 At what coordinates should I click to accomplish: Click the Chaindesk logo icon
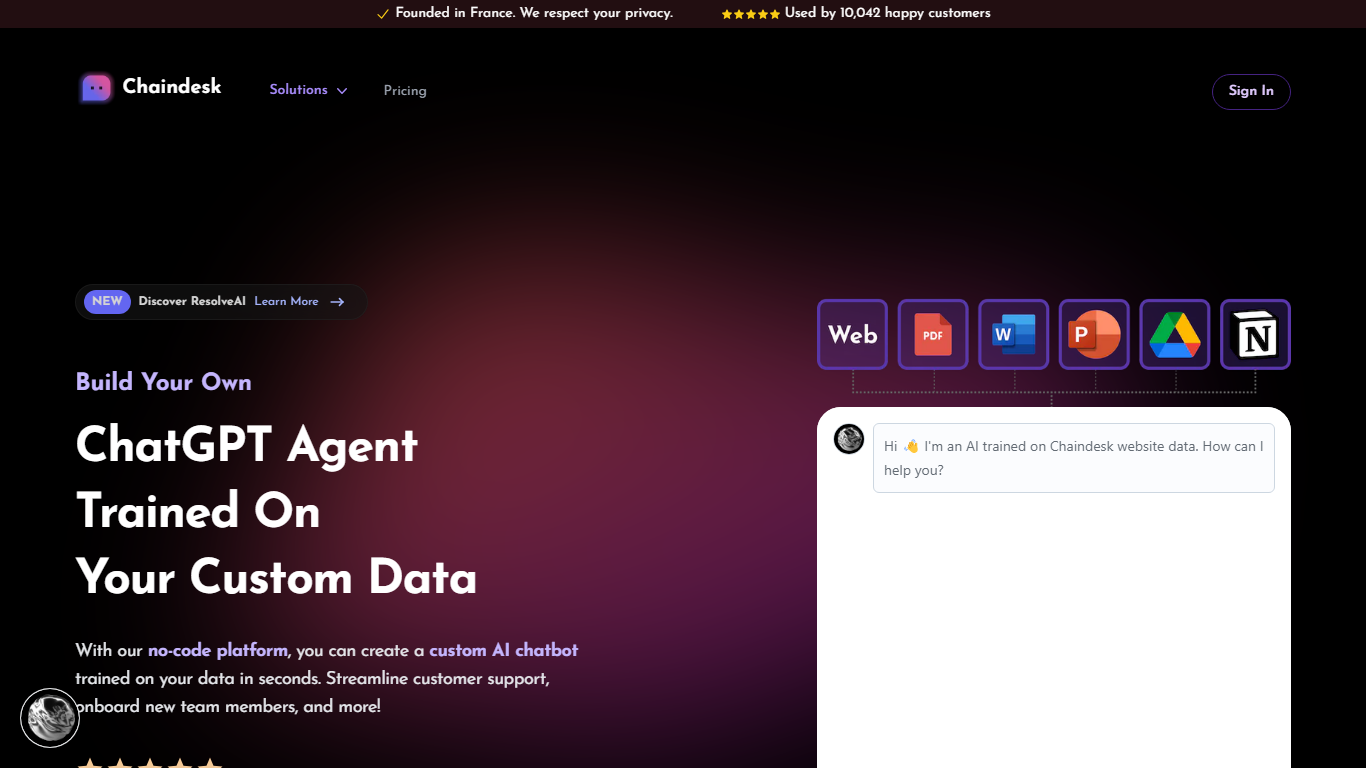point(97,88)
